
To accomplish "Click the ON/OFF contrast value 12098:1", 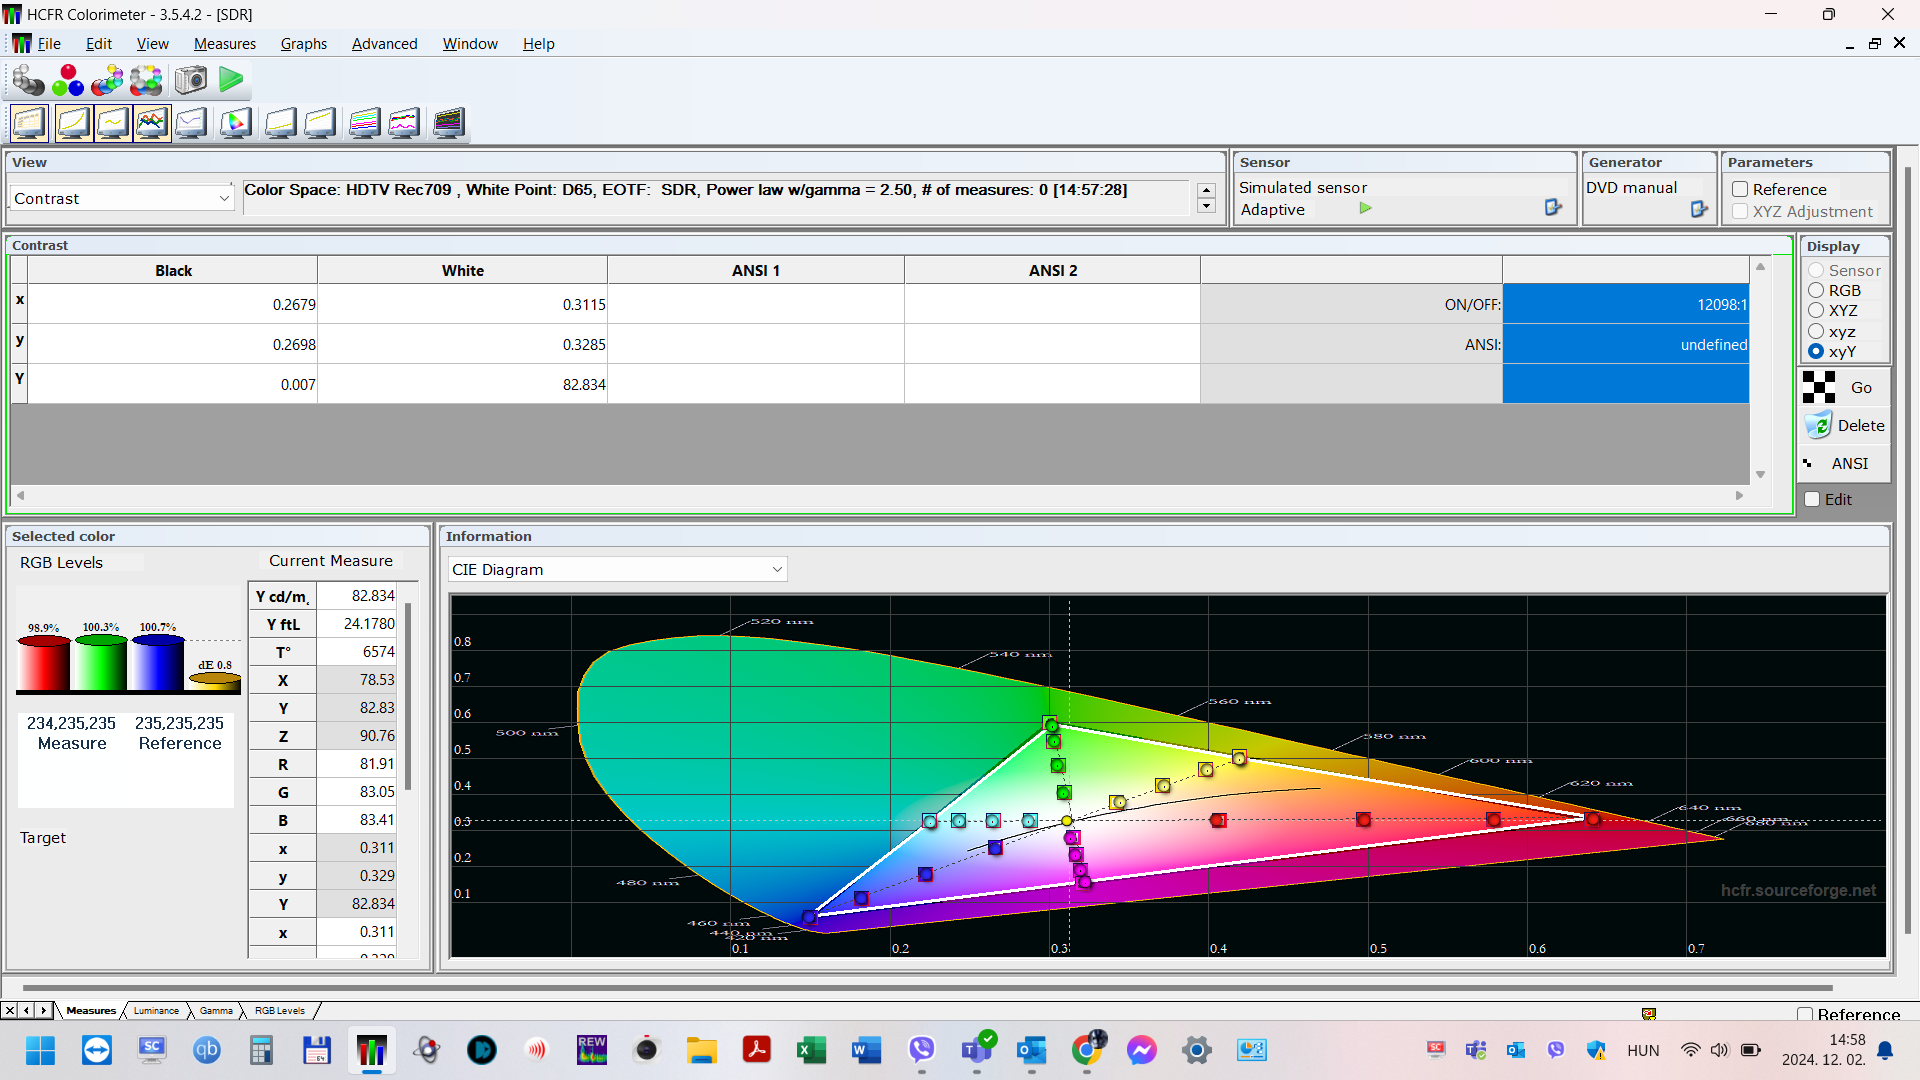I will point(1626,304).
